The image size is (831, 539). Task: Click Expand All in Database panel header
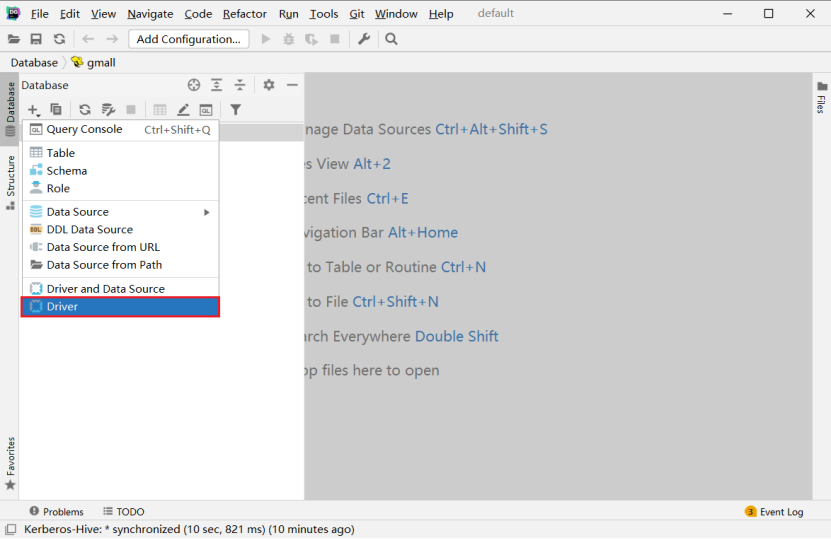217,85
